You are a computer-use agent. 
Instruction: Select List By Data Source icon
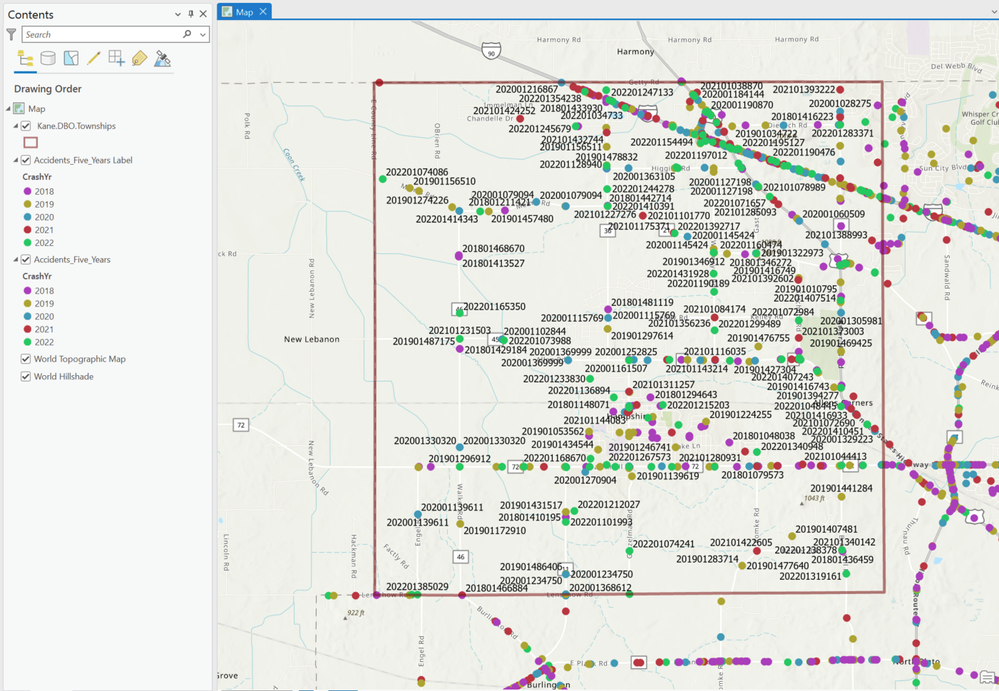click(48, 59)
